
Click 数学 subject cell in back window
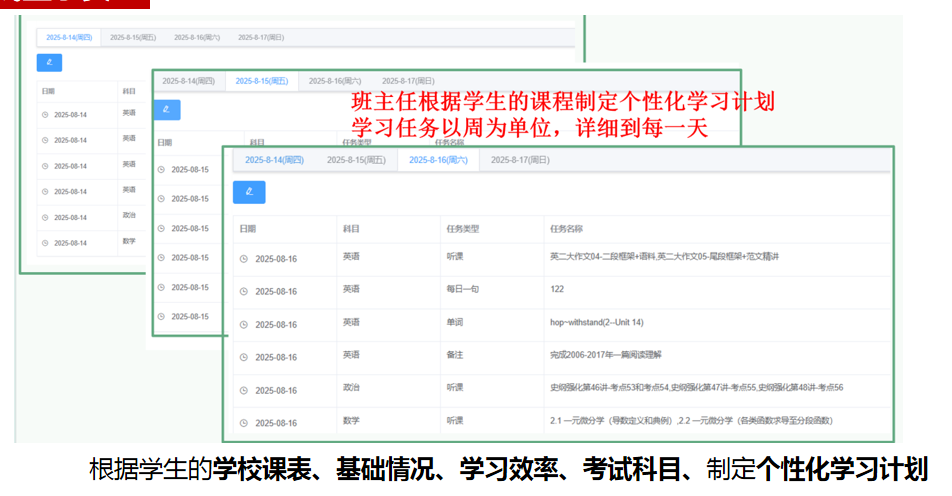[129, 241]
